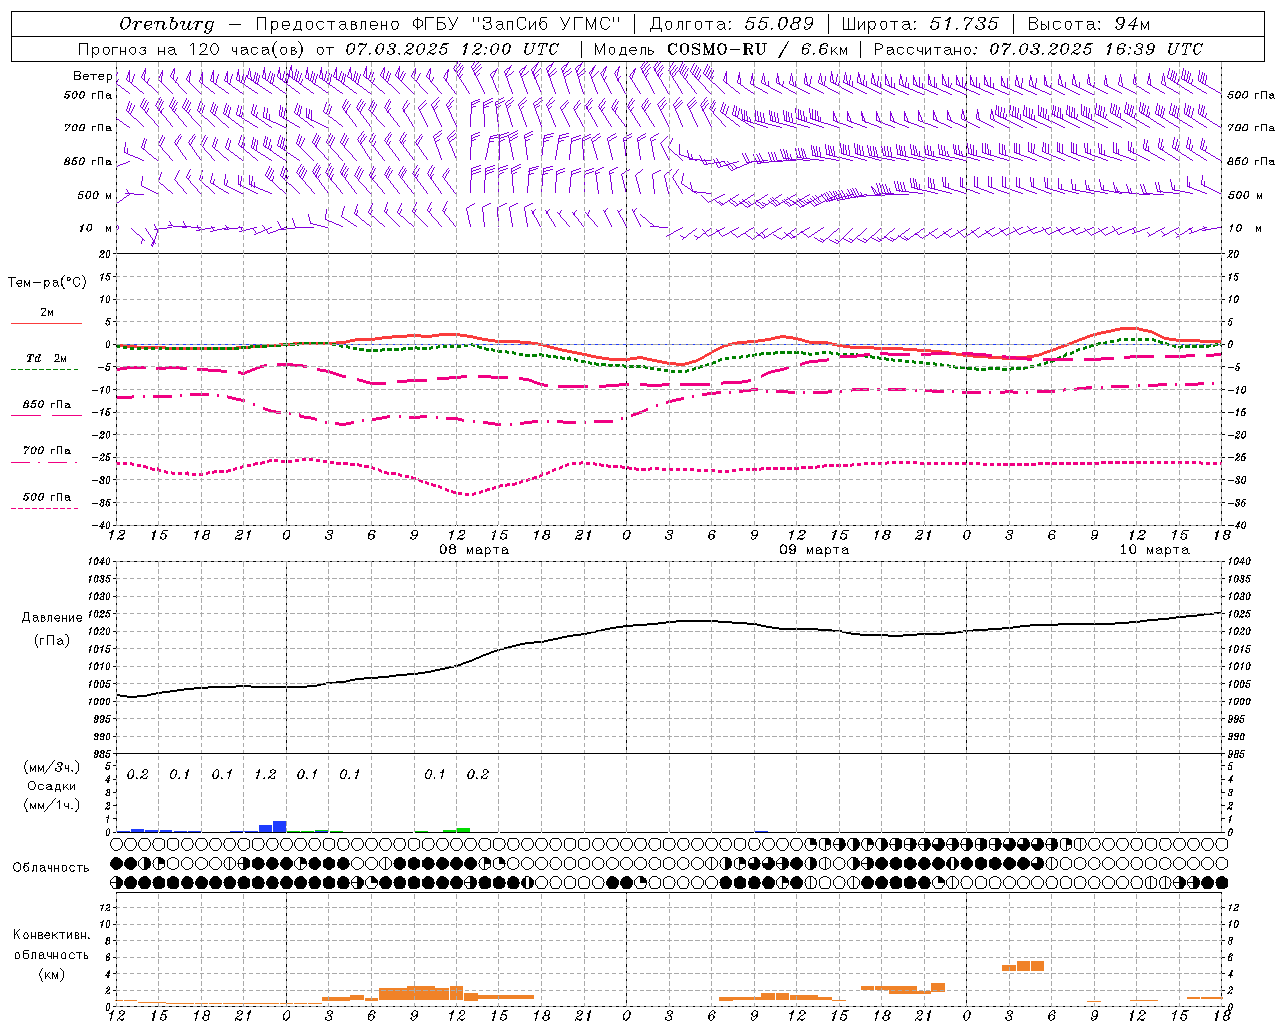Select the 'Предоставлено ФГБУ "ЗапСиб УГМС"' provider text
Image resolution: width=1280 pixels, height=1024 pixels.
pos(439,24)
